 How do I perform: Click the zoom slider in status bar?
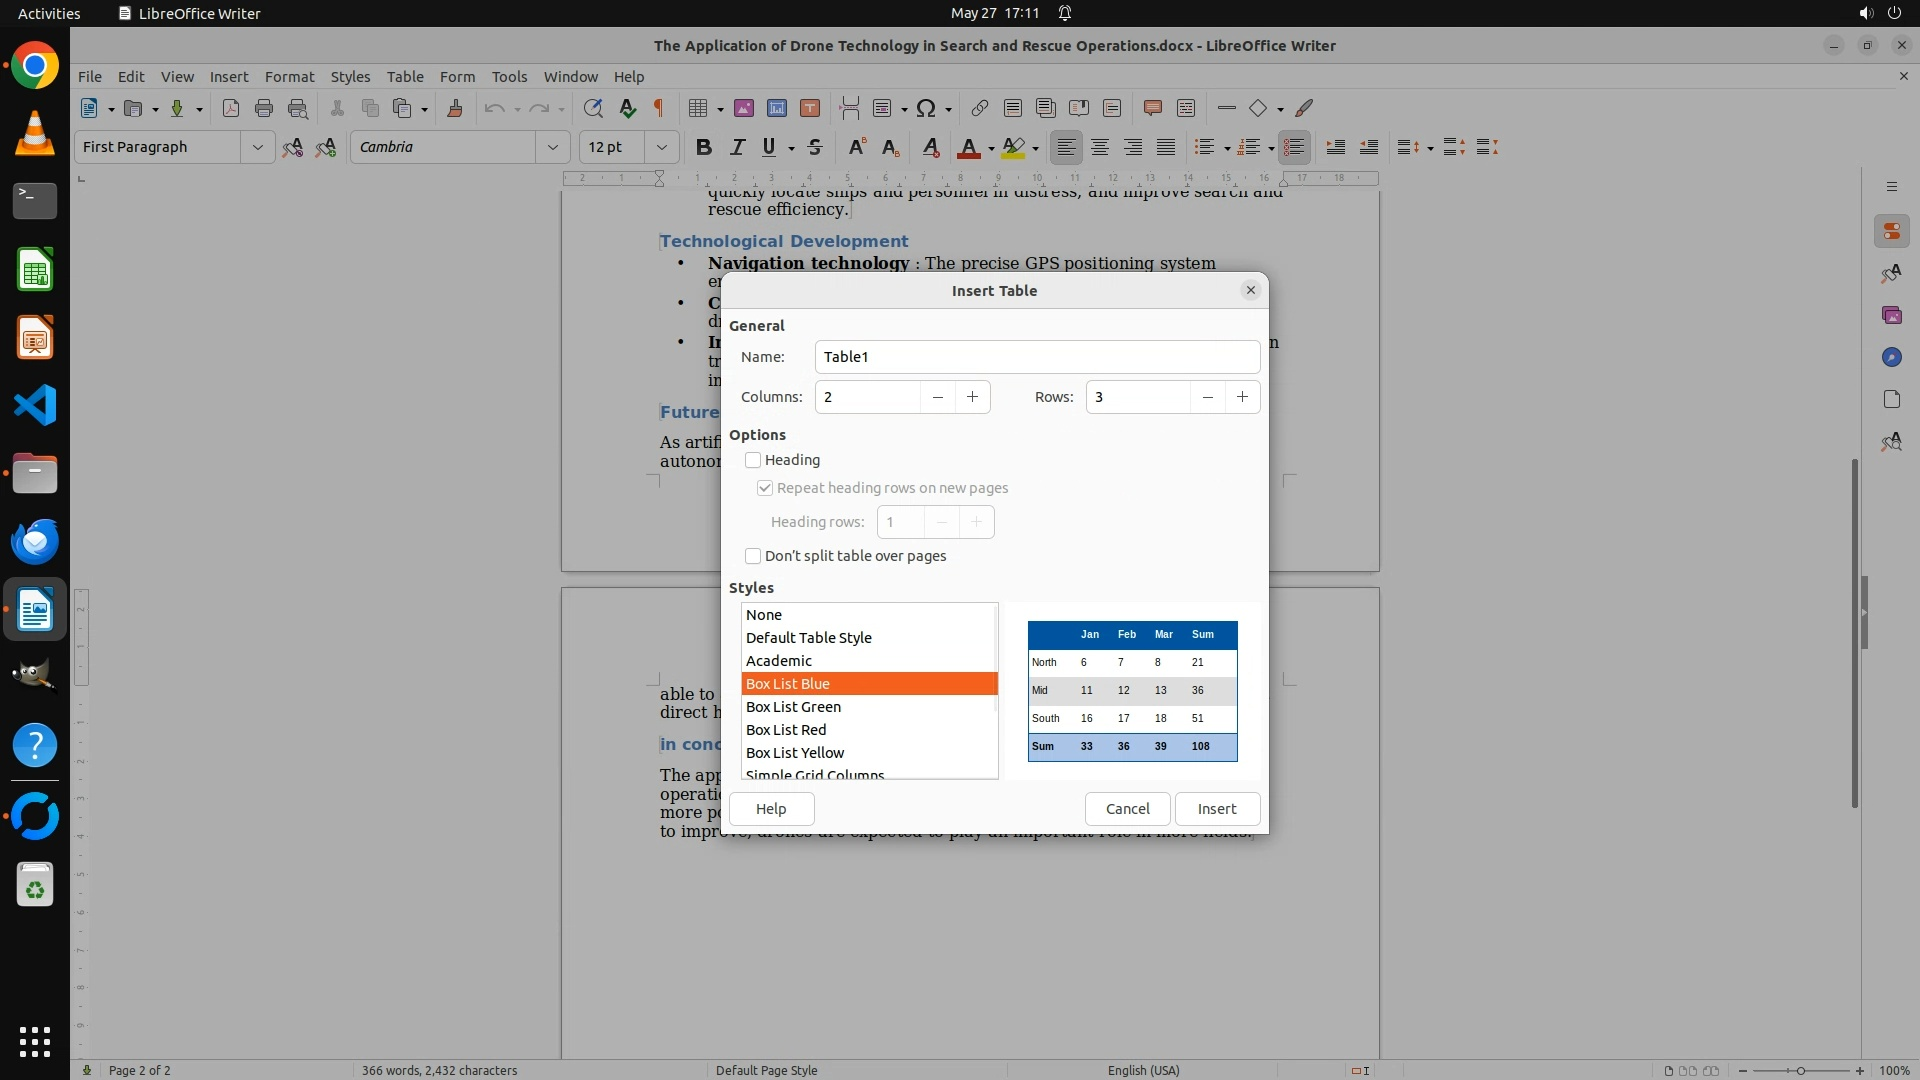click(x=1800, y=1070)
